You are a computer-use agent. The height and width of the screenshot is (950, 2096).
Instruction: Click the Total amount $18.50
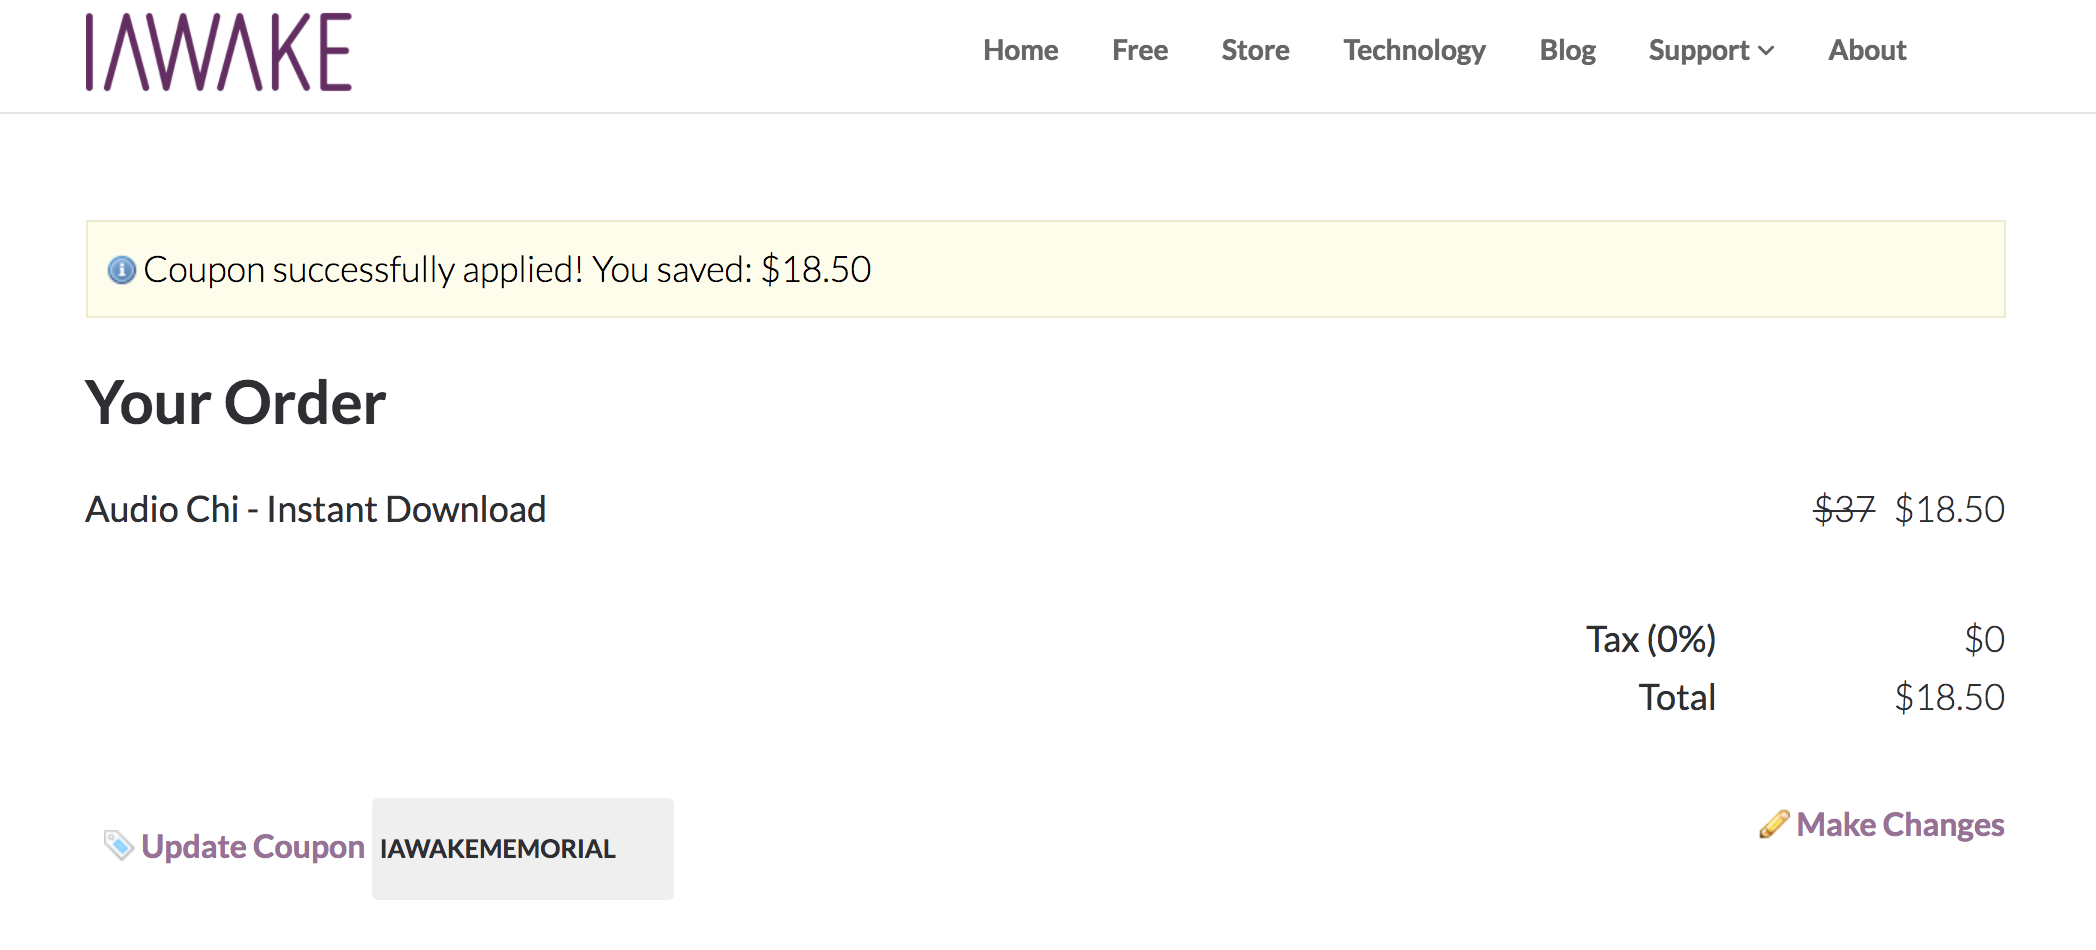coord(1949,698)
